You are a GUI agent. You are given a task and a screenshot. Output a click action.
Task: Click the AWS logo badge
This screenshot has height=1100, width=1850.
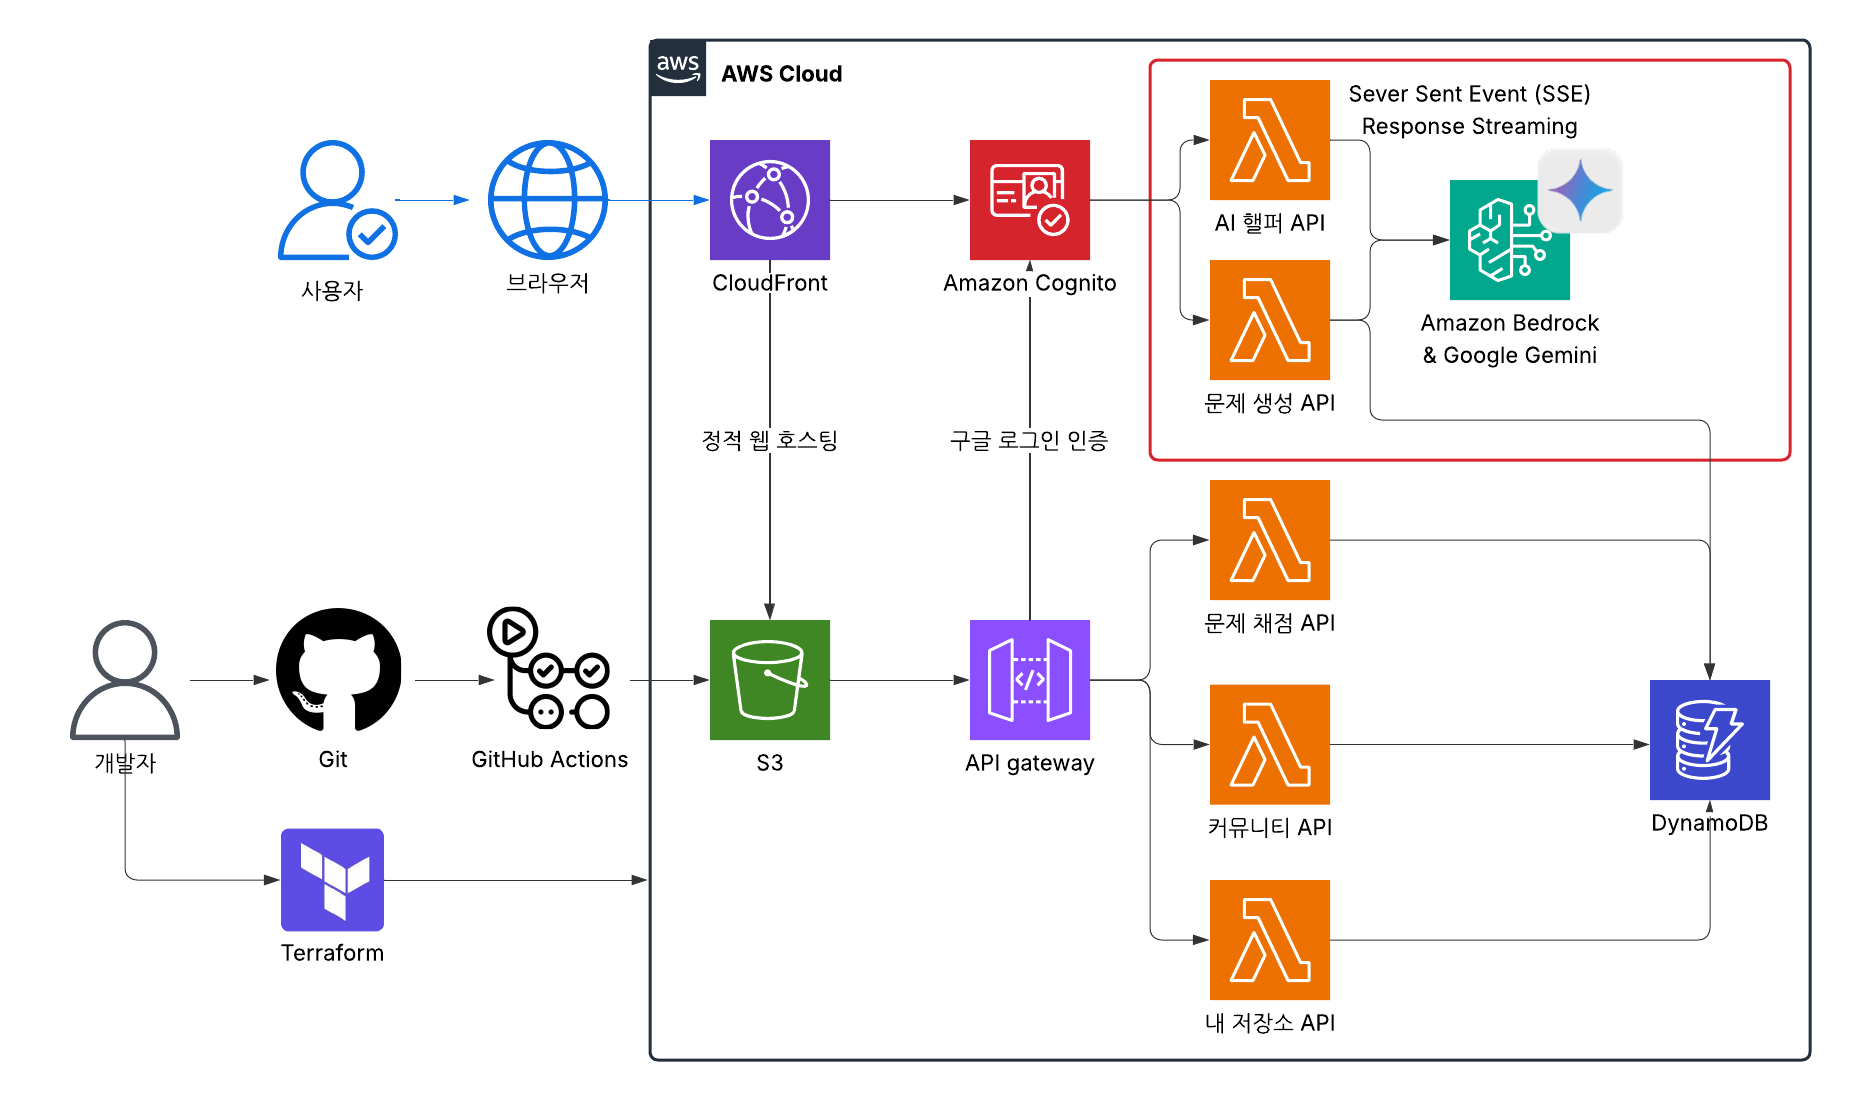tap(678, 69)
